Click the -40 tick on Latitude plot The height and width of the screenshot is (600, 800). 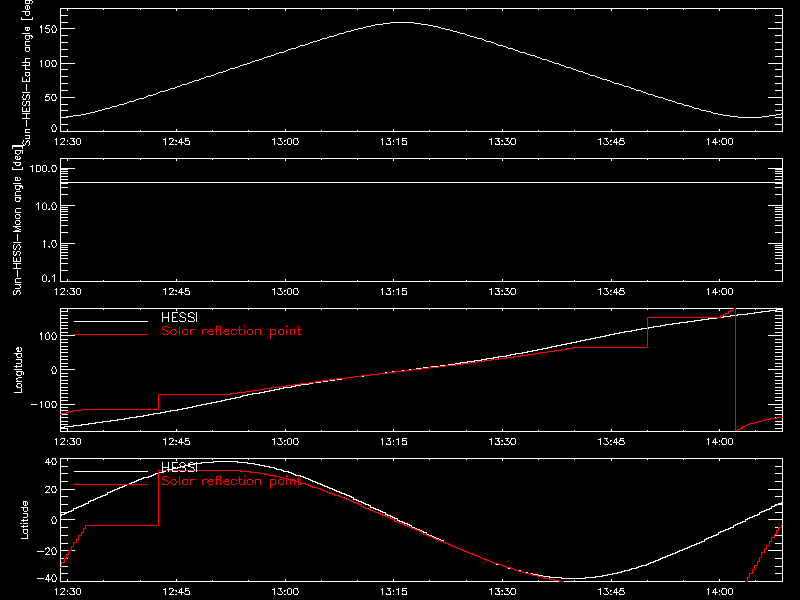(x=47, y=579)
